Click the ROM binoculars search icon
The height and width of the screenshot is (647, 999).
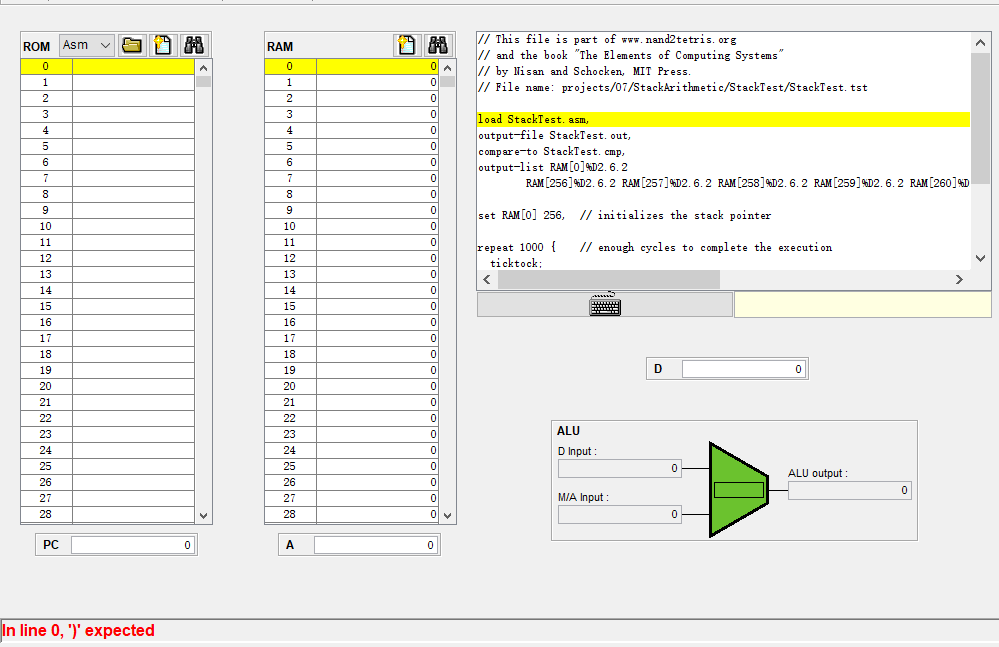coord(194,45)
